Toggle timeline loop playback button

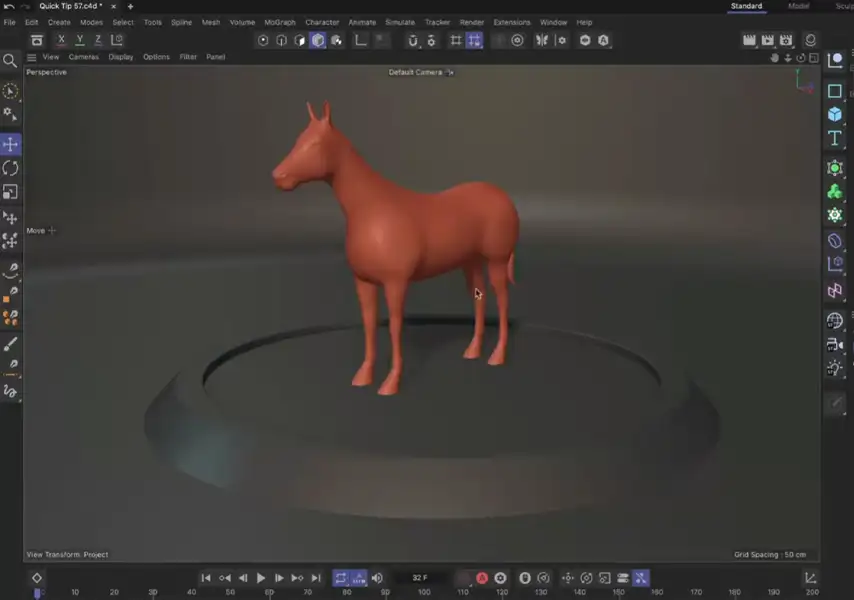(341, 578)
